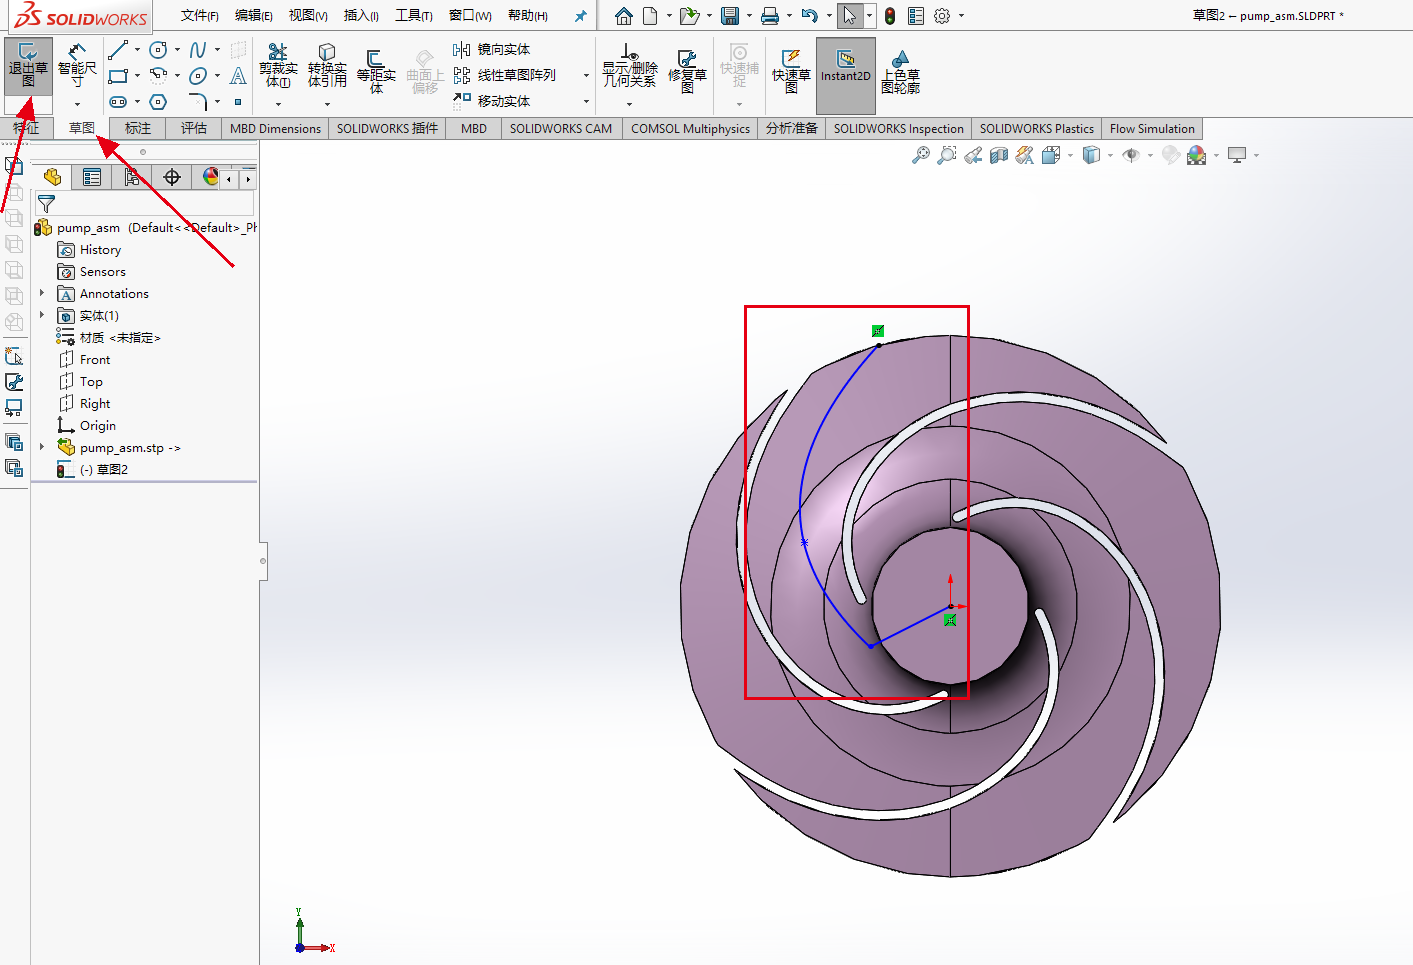Image resolution: width=1413 pixels, height=965 pixels.
Task: Click Zoom to Fit in the view toolbar
Action: coord(920,155)
